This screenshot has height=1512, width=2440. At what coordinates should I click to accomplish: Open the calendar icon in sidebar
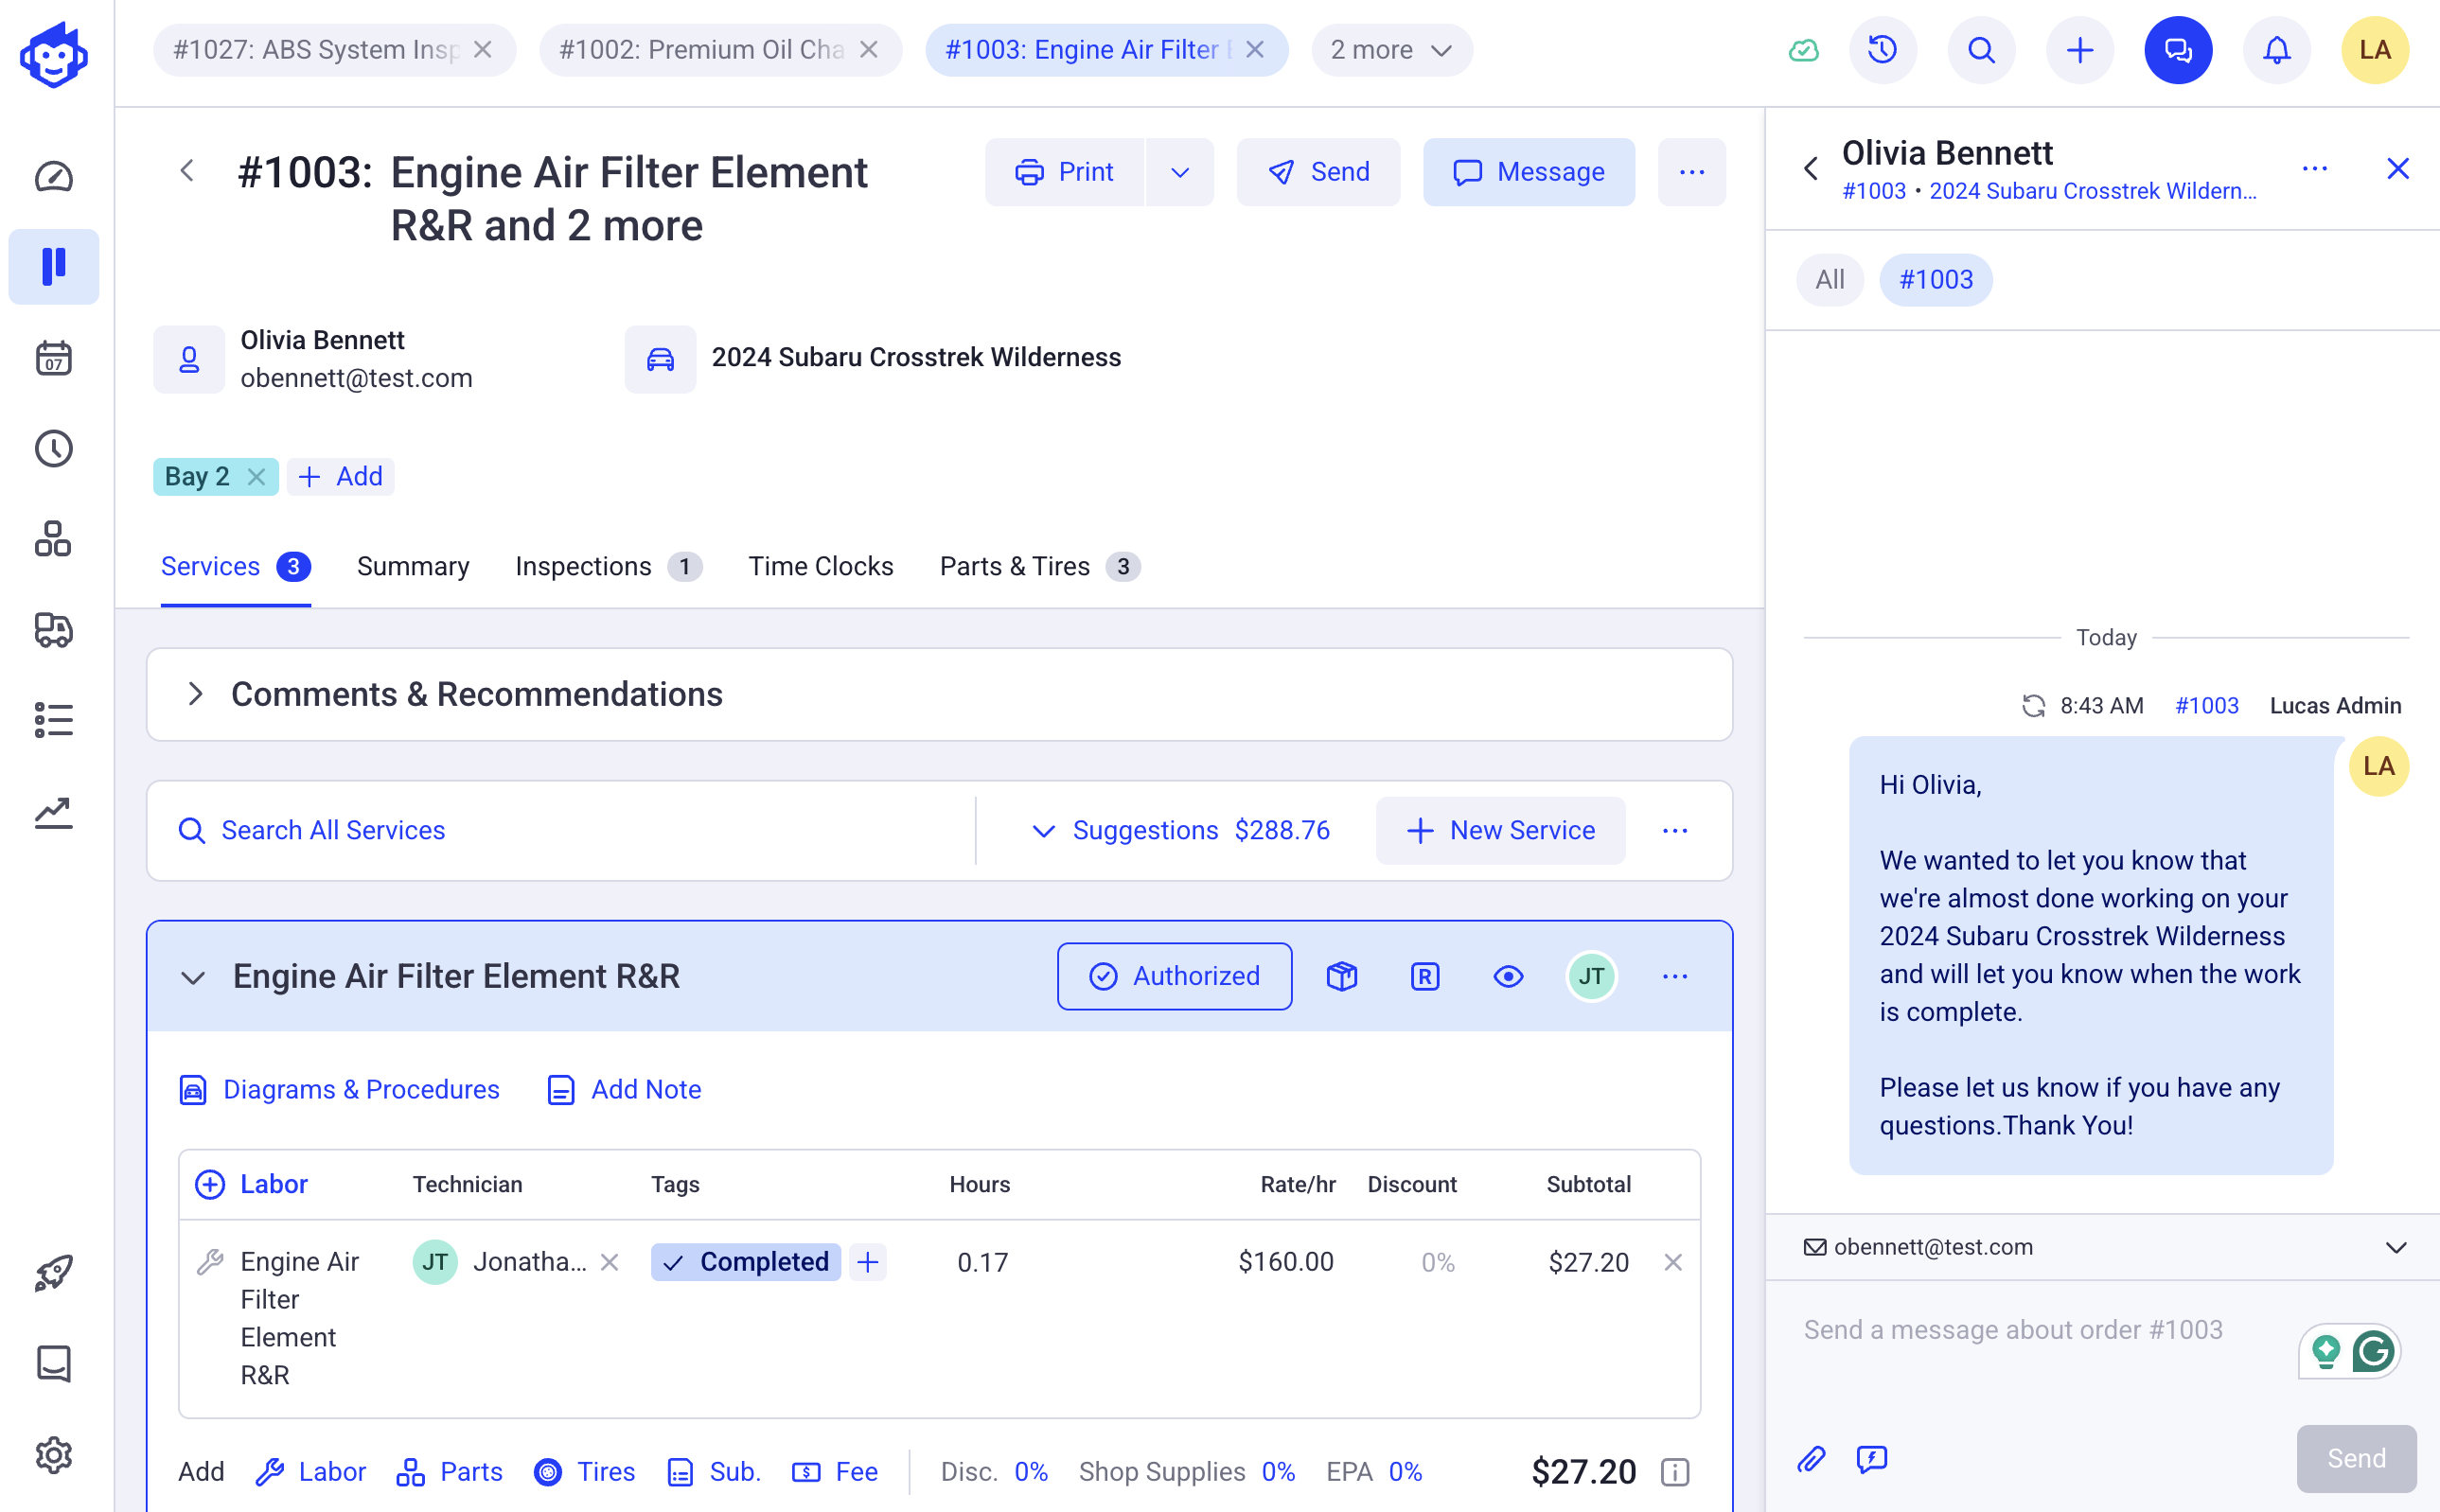(x=54, y=358)
